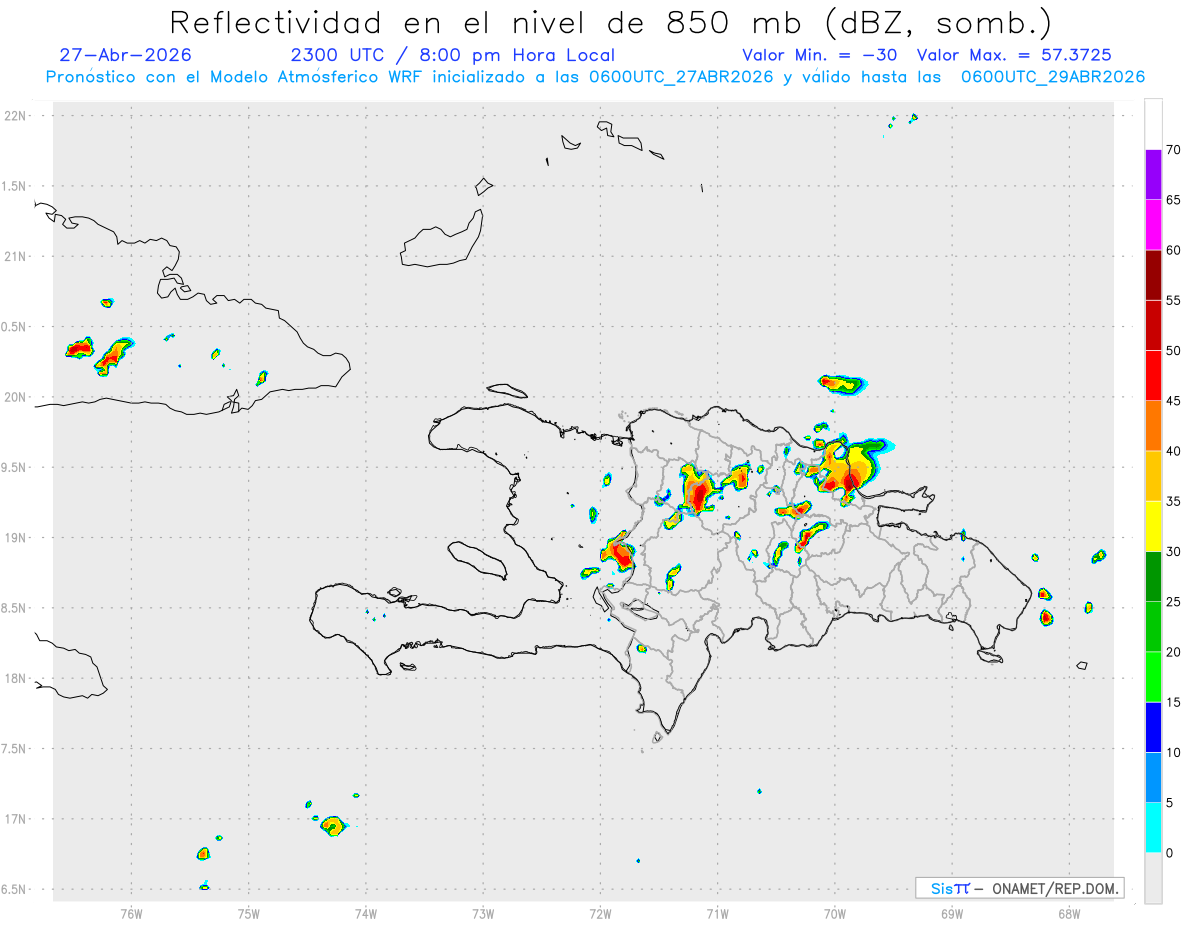Select the yellow 30-35 dBZ legend band
This screenshot has width=1200, height=927.
(1153, 526)
